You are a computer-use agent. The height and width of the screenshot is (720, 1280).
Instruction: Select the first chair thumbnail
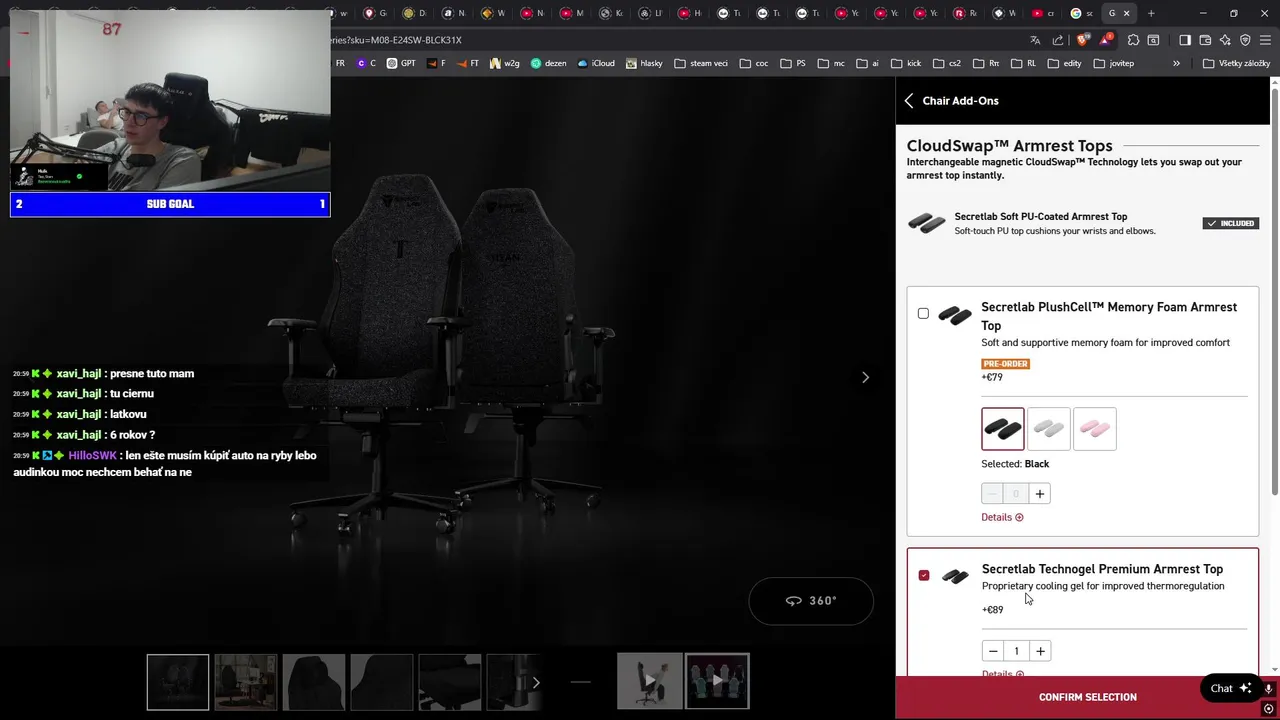coord(178,682)
